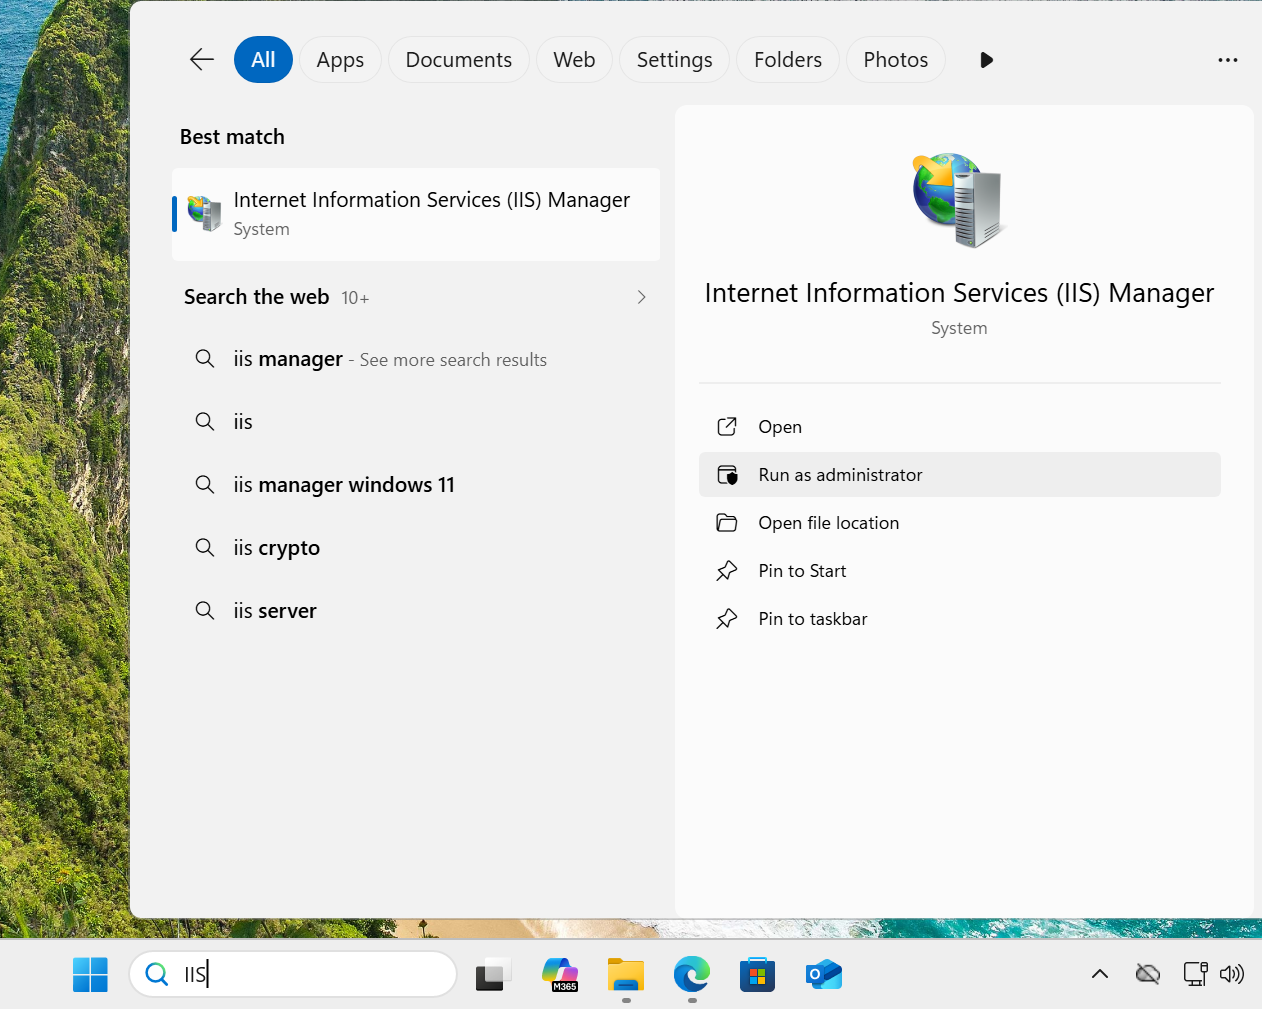Switch to the Folders filter tab
Image resolution: width=1262 pixels, height=1009 pixels.
click(788, 60)
